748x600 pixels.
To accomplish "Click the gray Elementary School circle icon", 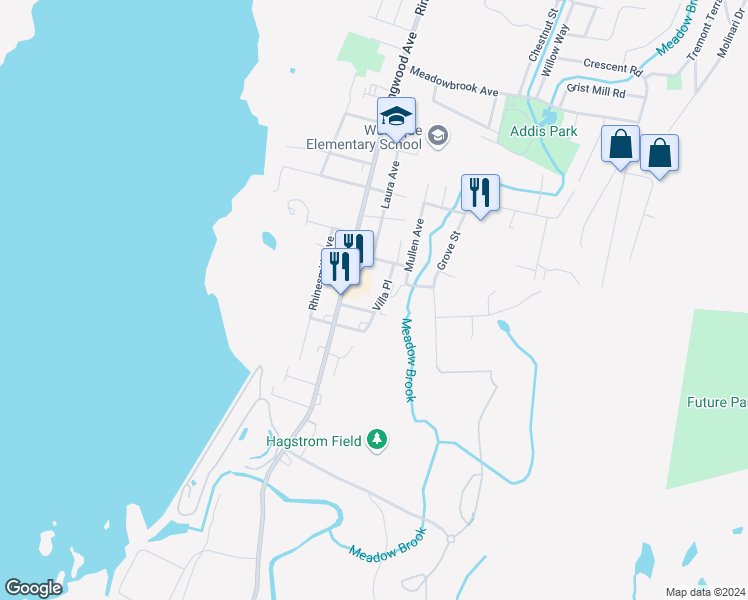I will coord(438,136).
